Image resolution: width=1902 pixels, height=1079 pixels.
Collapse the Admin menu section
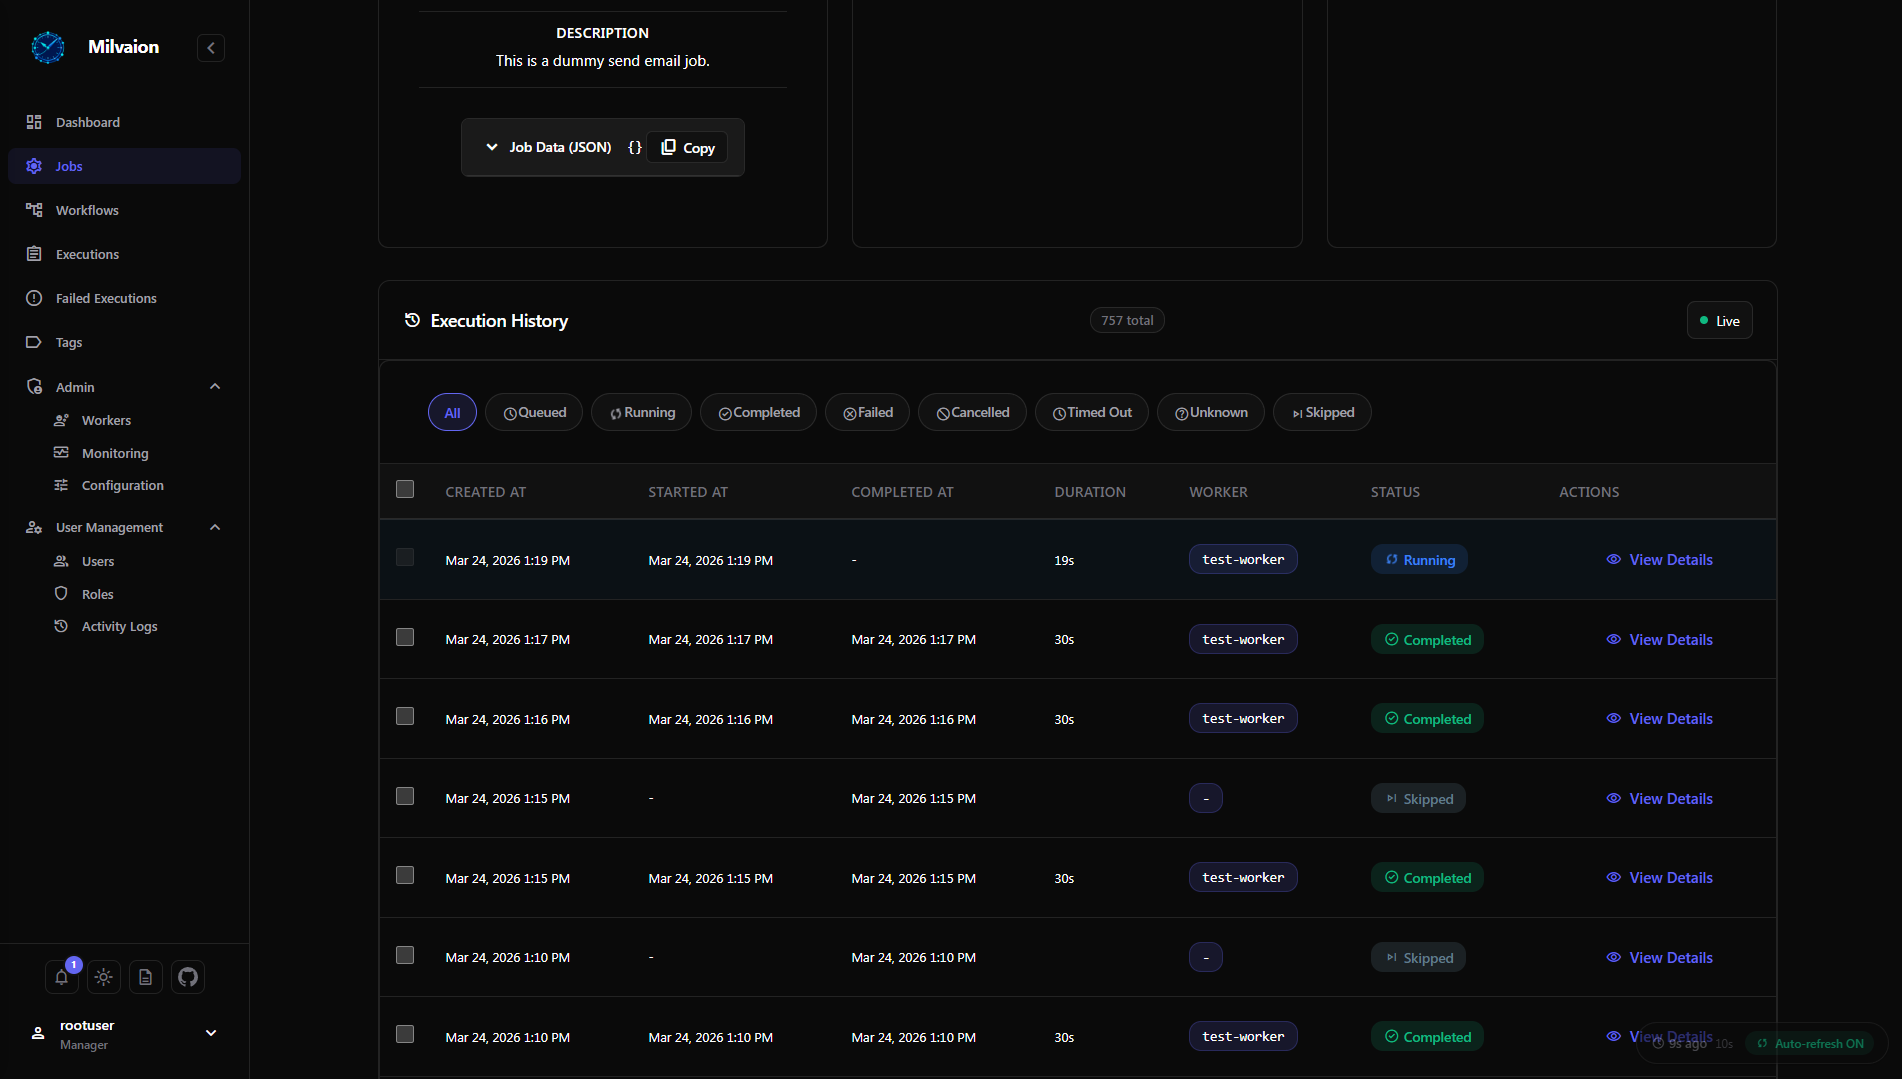coord(215,387)
